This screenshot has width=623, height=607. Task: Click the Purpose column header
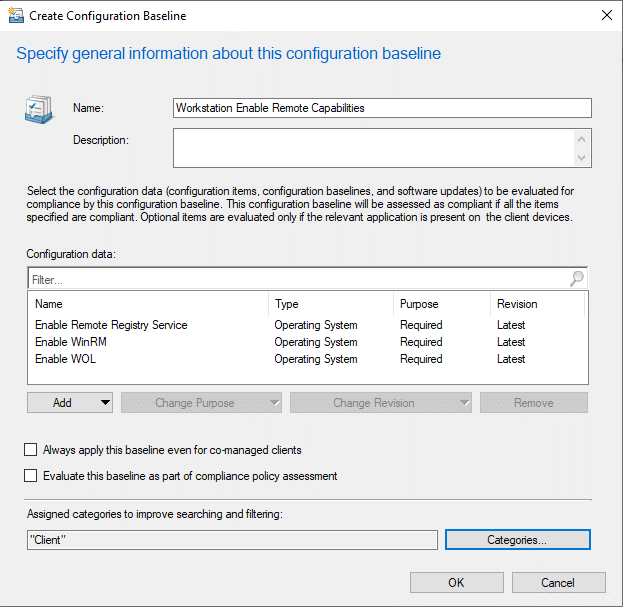pos(418,304)
